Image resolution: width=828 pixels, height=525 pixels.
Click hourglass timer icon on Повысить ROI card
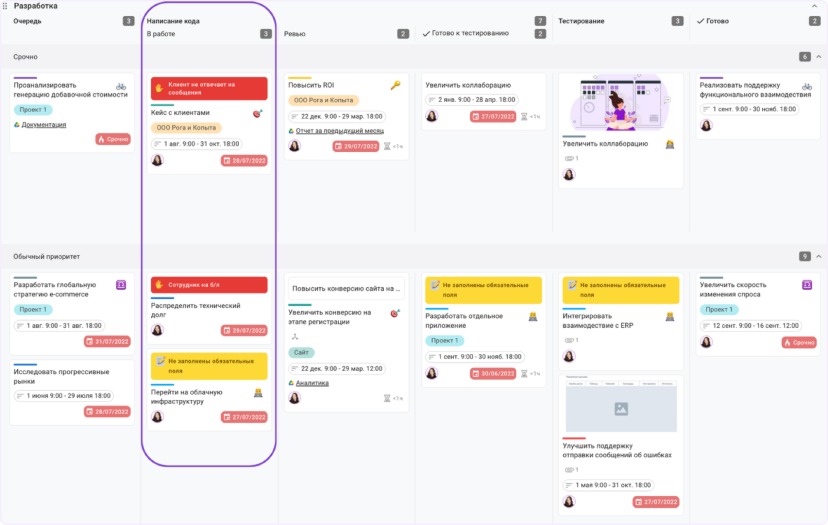point(387,146)
